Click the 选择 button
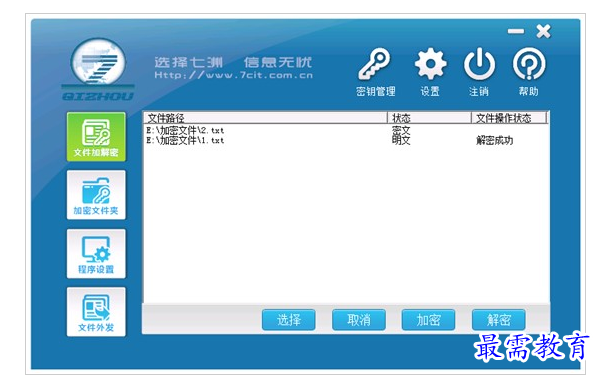 click(x=289, y=320)
